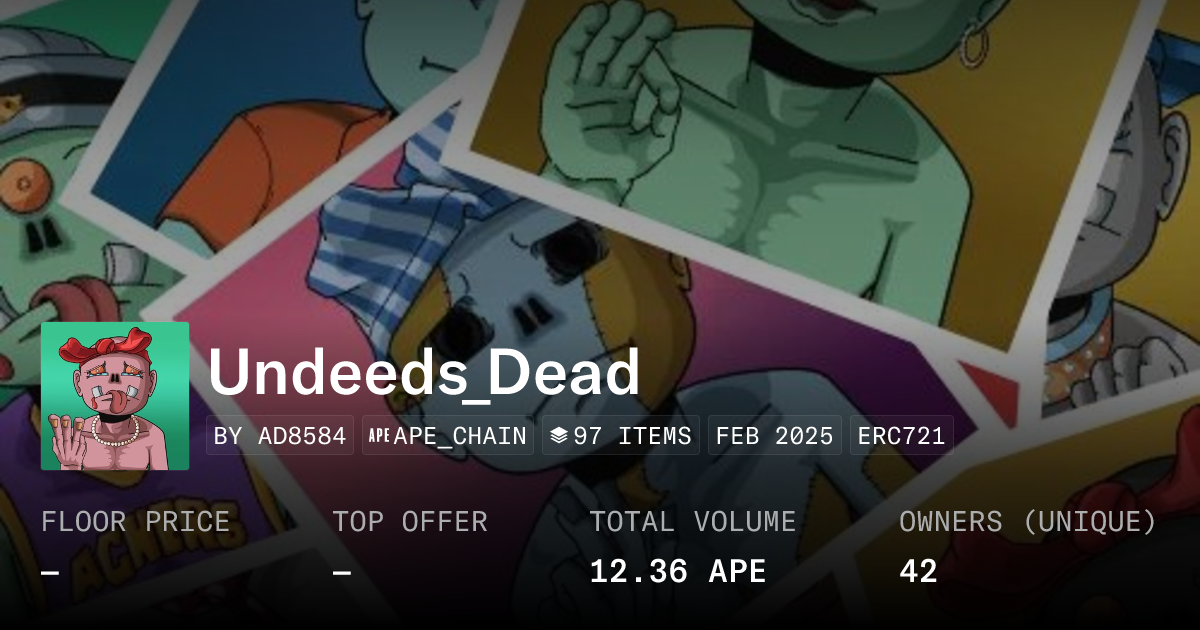Click the Undeeds_Dead collection avatar thumbnail

115,396
